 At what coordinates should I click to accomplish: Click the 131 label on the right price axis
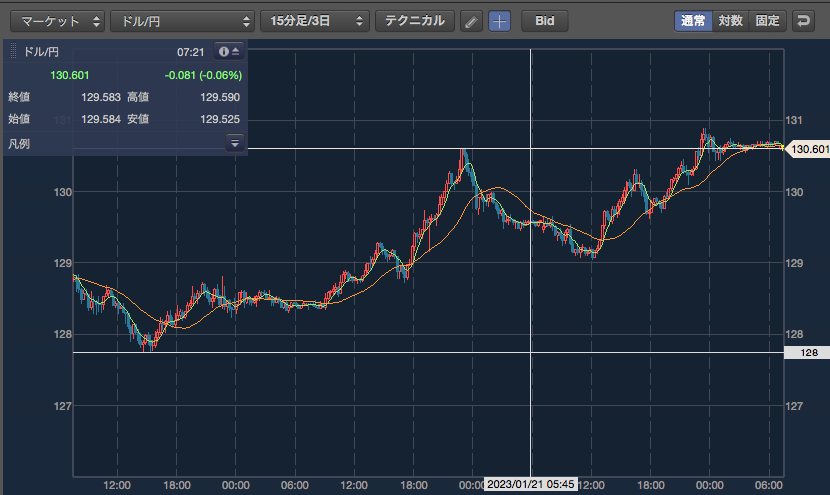[794, 120]
